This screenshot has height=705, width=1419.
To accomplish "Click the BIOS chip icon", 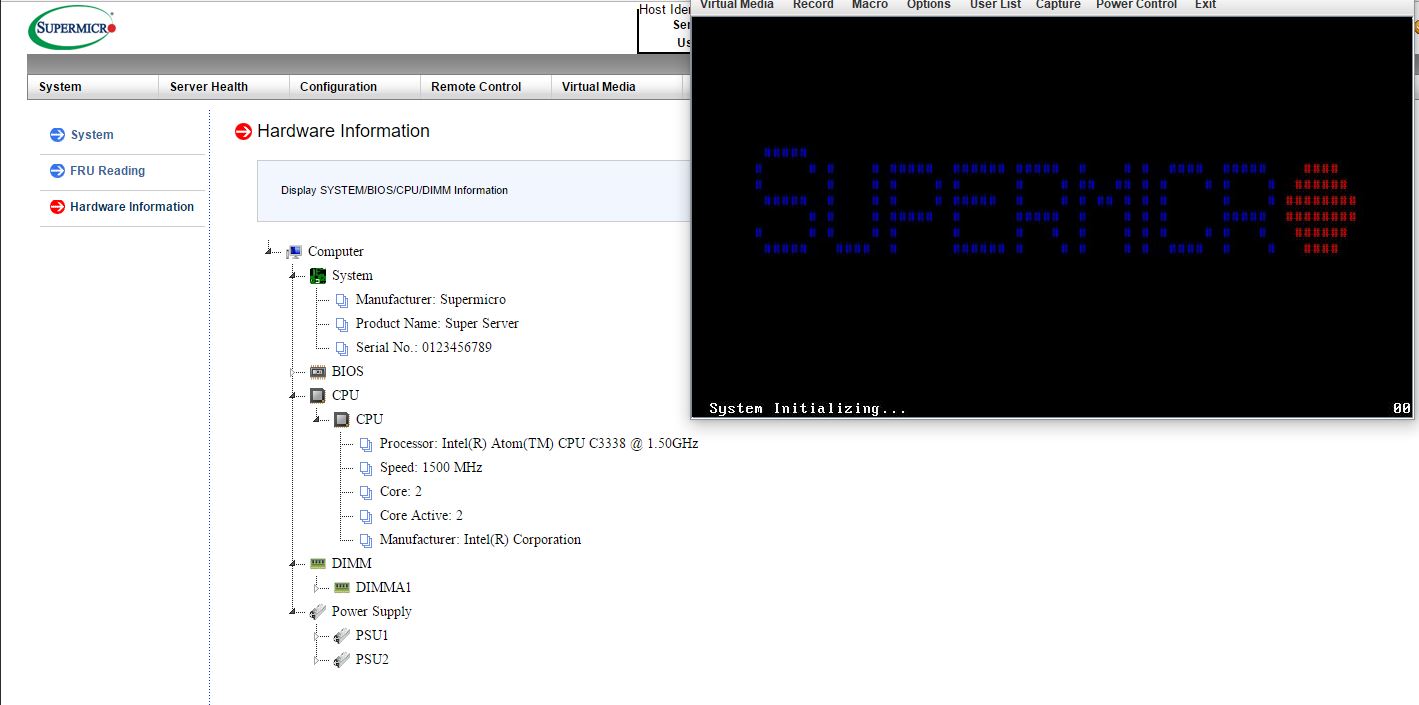I will [x=318, y=372].
